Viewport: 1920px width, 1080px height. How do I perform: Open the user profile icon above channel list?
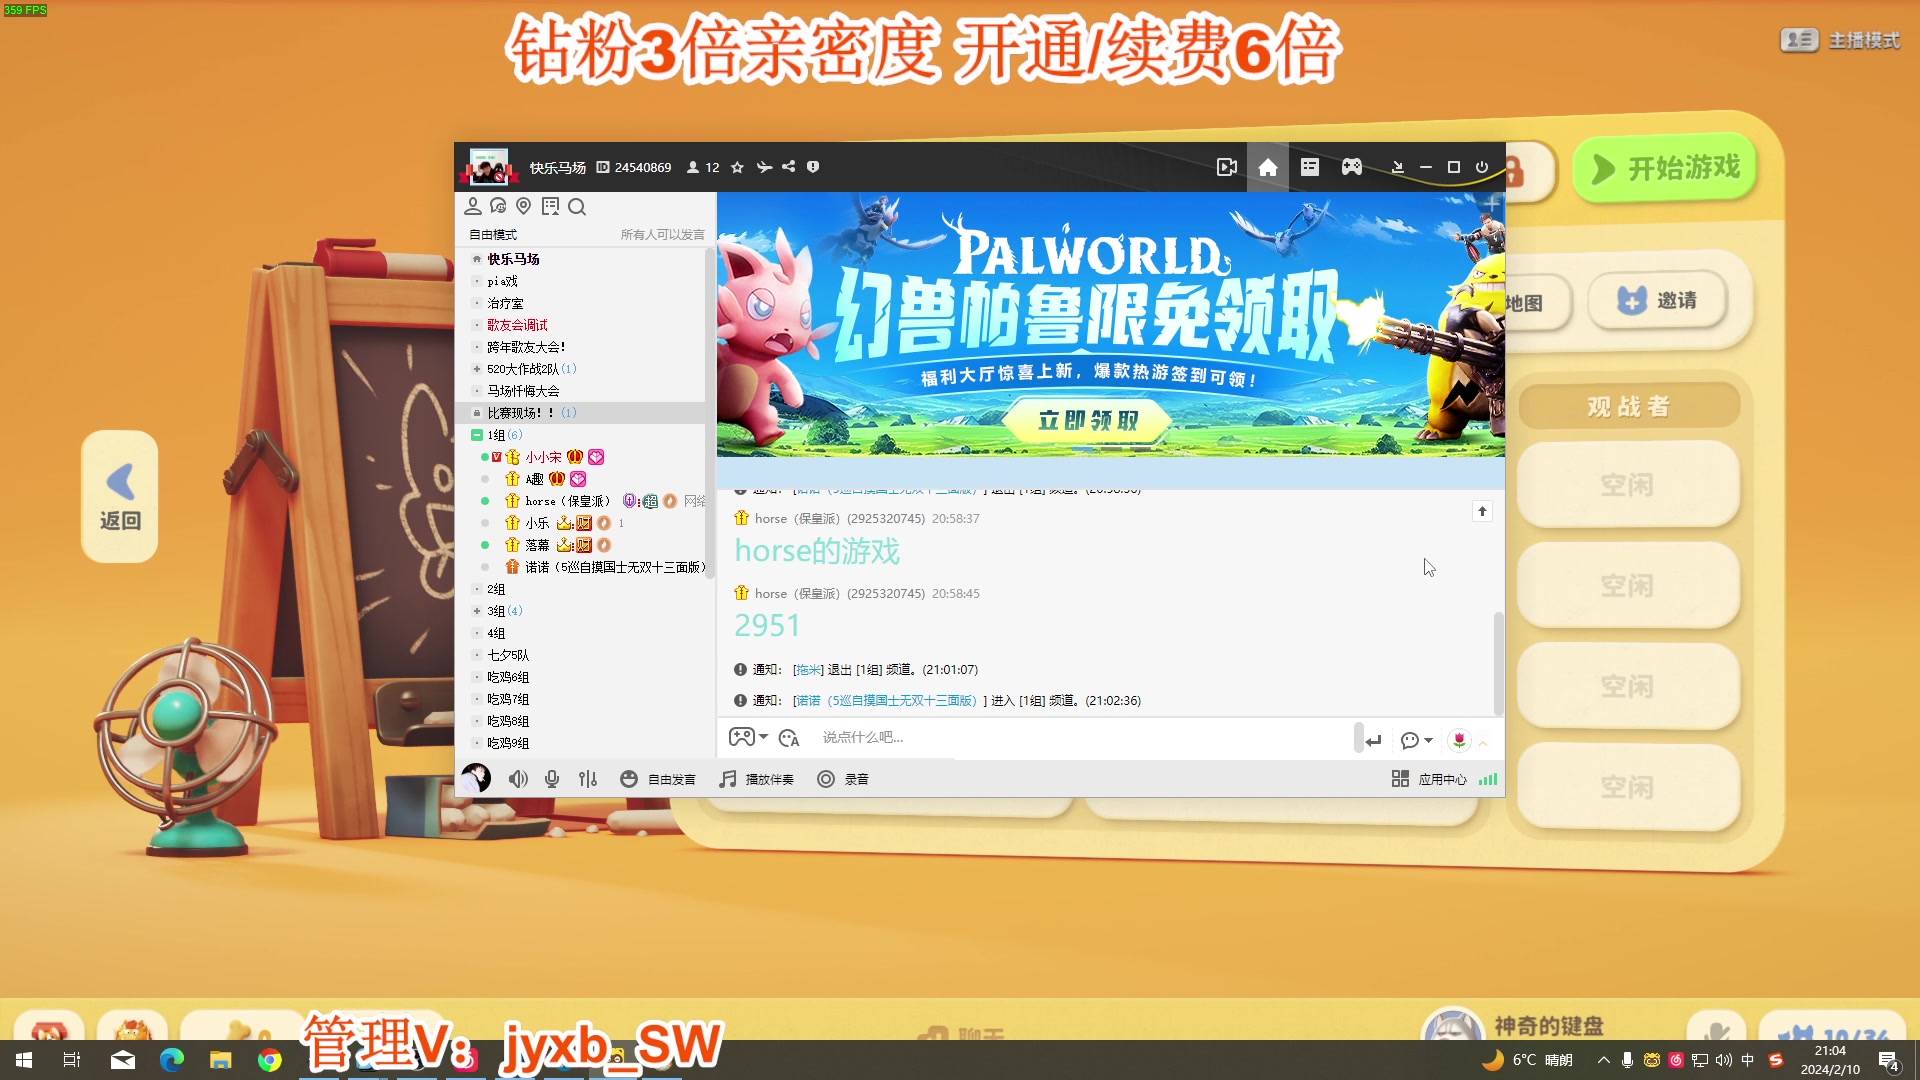pyautogui.click(x=473, y=206)
